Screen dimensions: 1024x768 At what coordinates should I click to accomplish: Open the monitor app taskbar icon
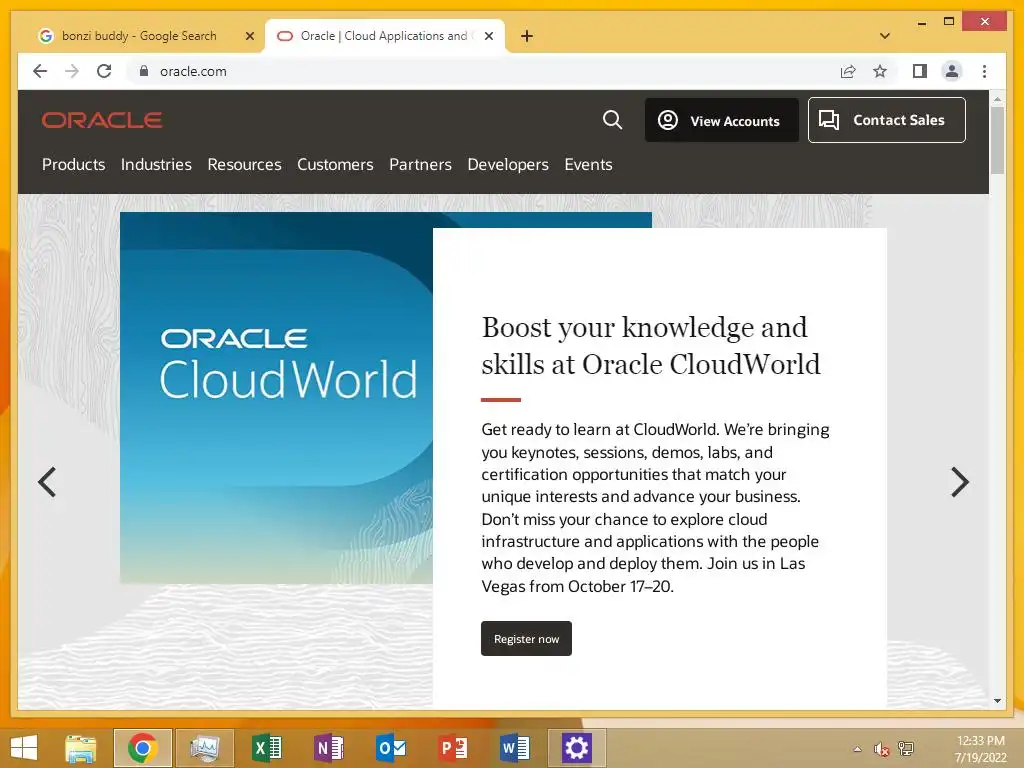click(x=204, y=748)
